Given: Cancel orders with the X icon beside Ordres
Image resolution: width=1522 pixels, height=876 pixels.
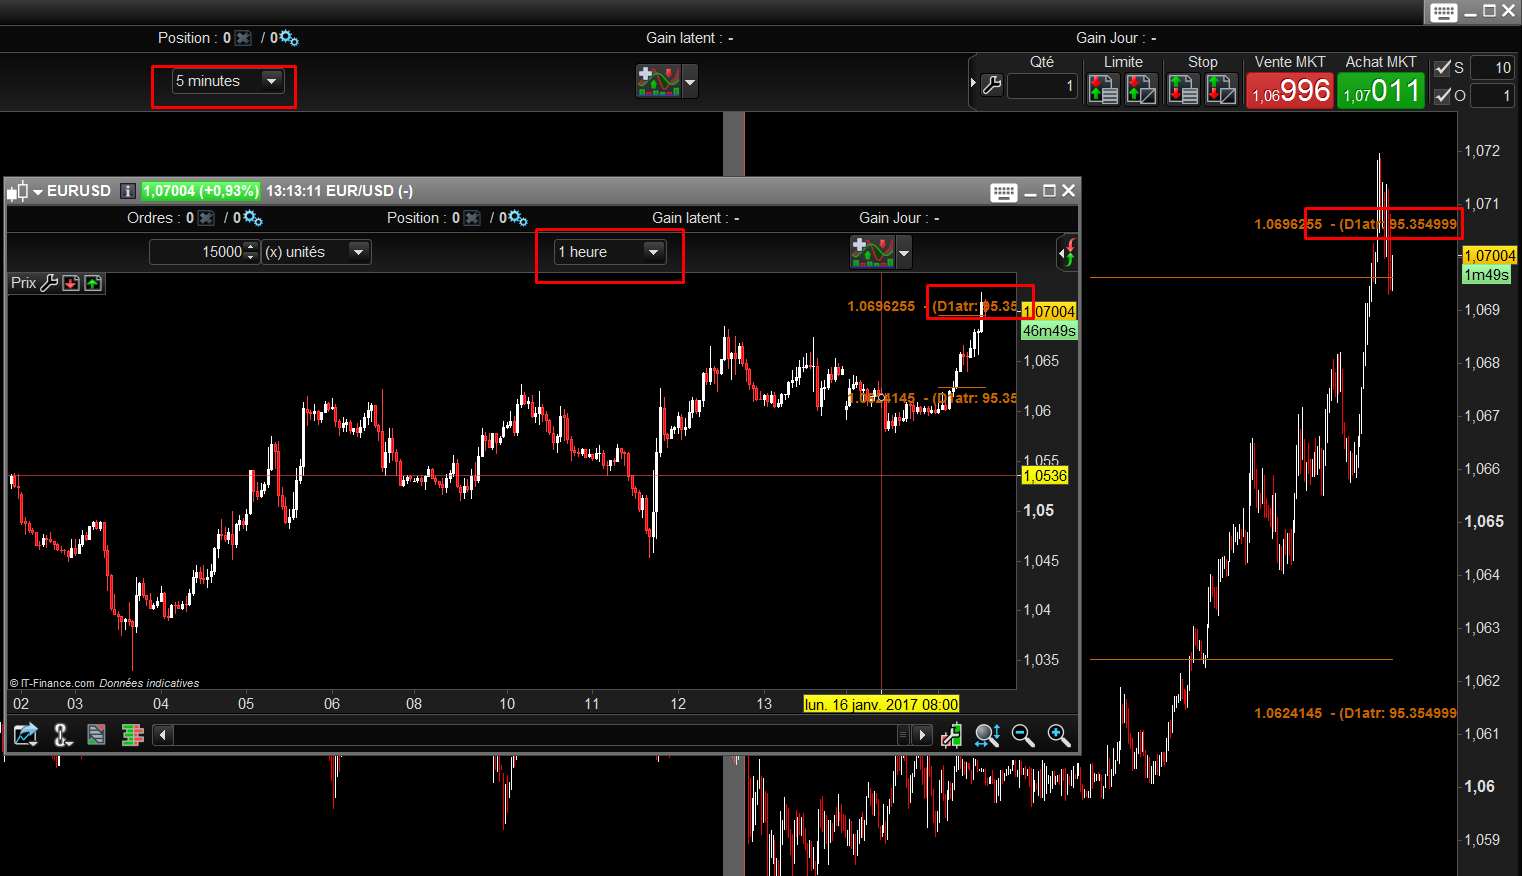Looking at the screenshot, I should [x=206, y=218].
